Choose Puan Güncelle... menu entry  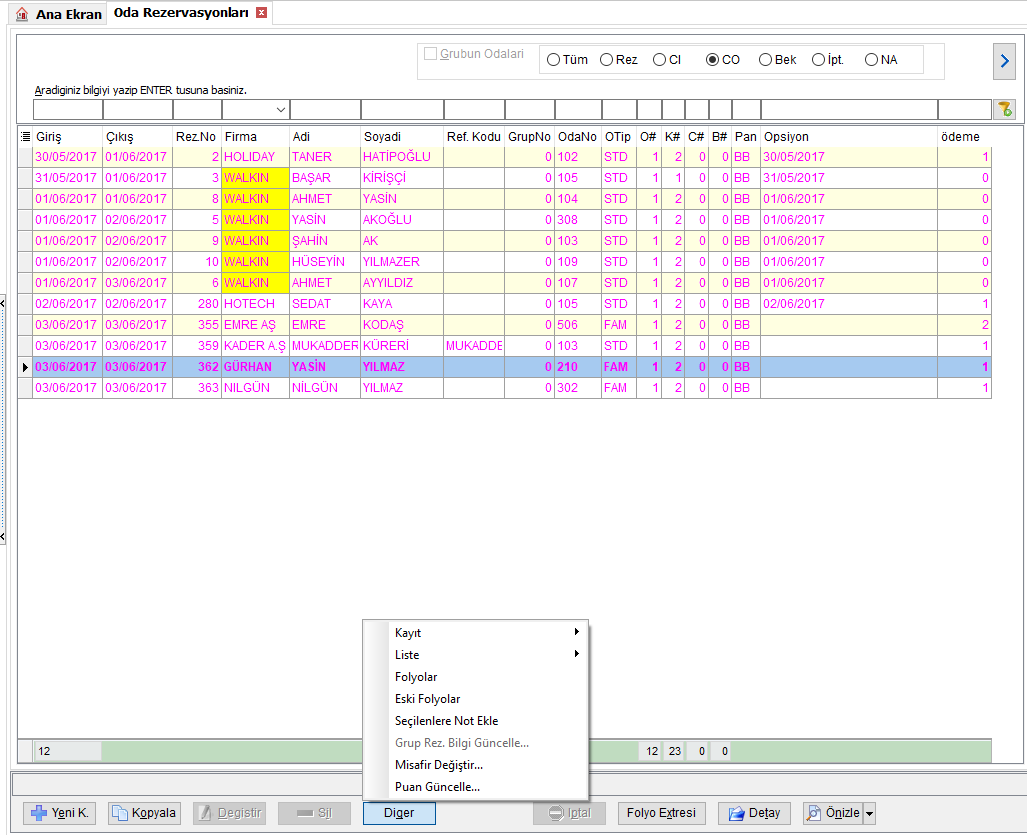click(x=476, y=787)
